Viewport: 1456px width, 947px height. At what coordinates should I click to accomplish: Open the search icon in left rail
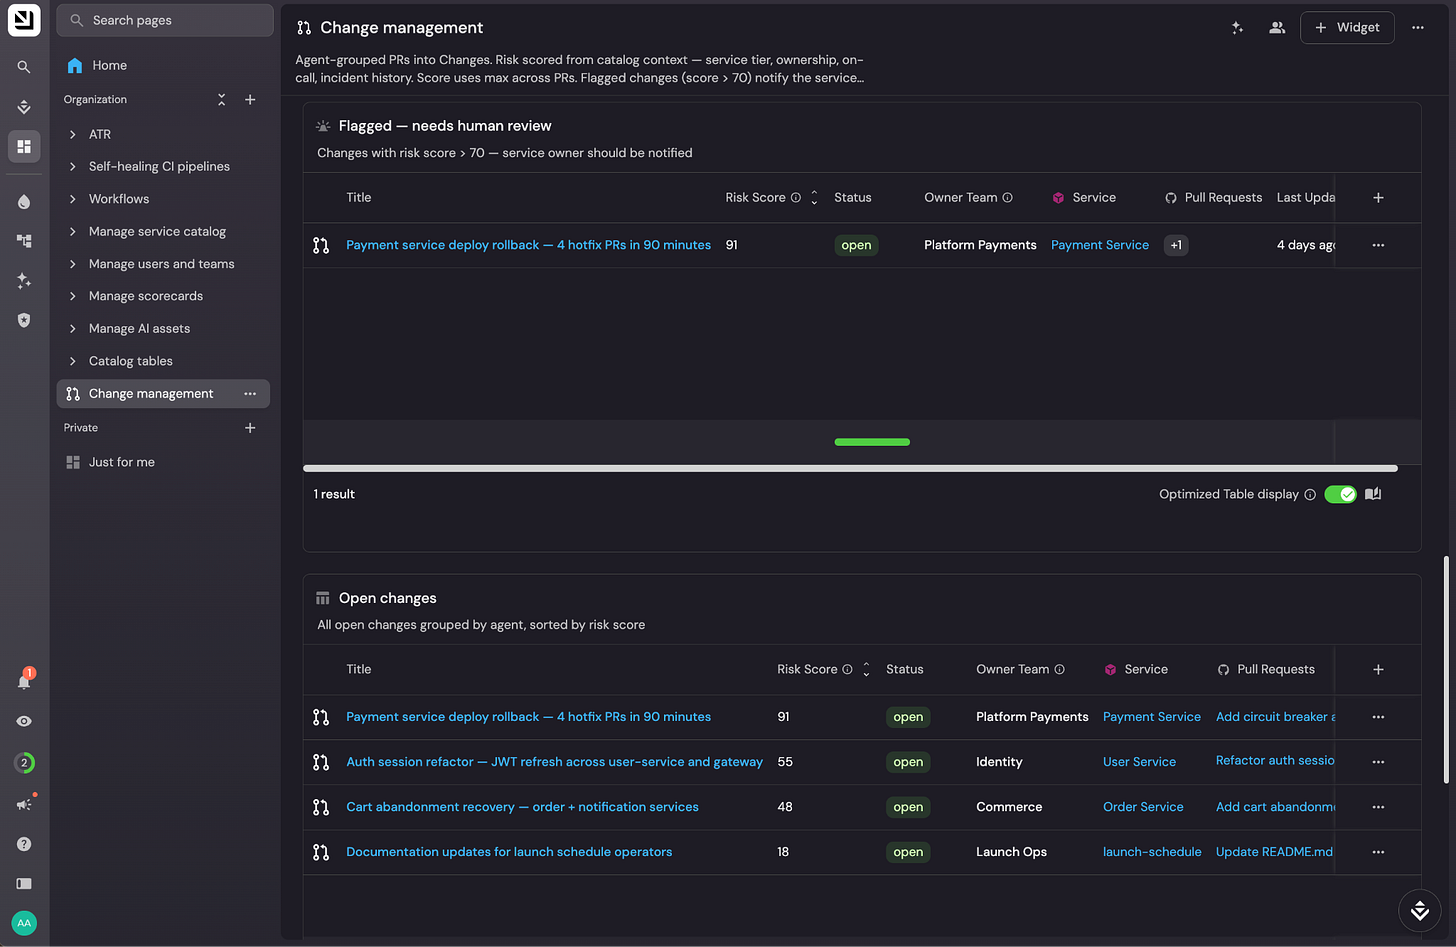24,67
